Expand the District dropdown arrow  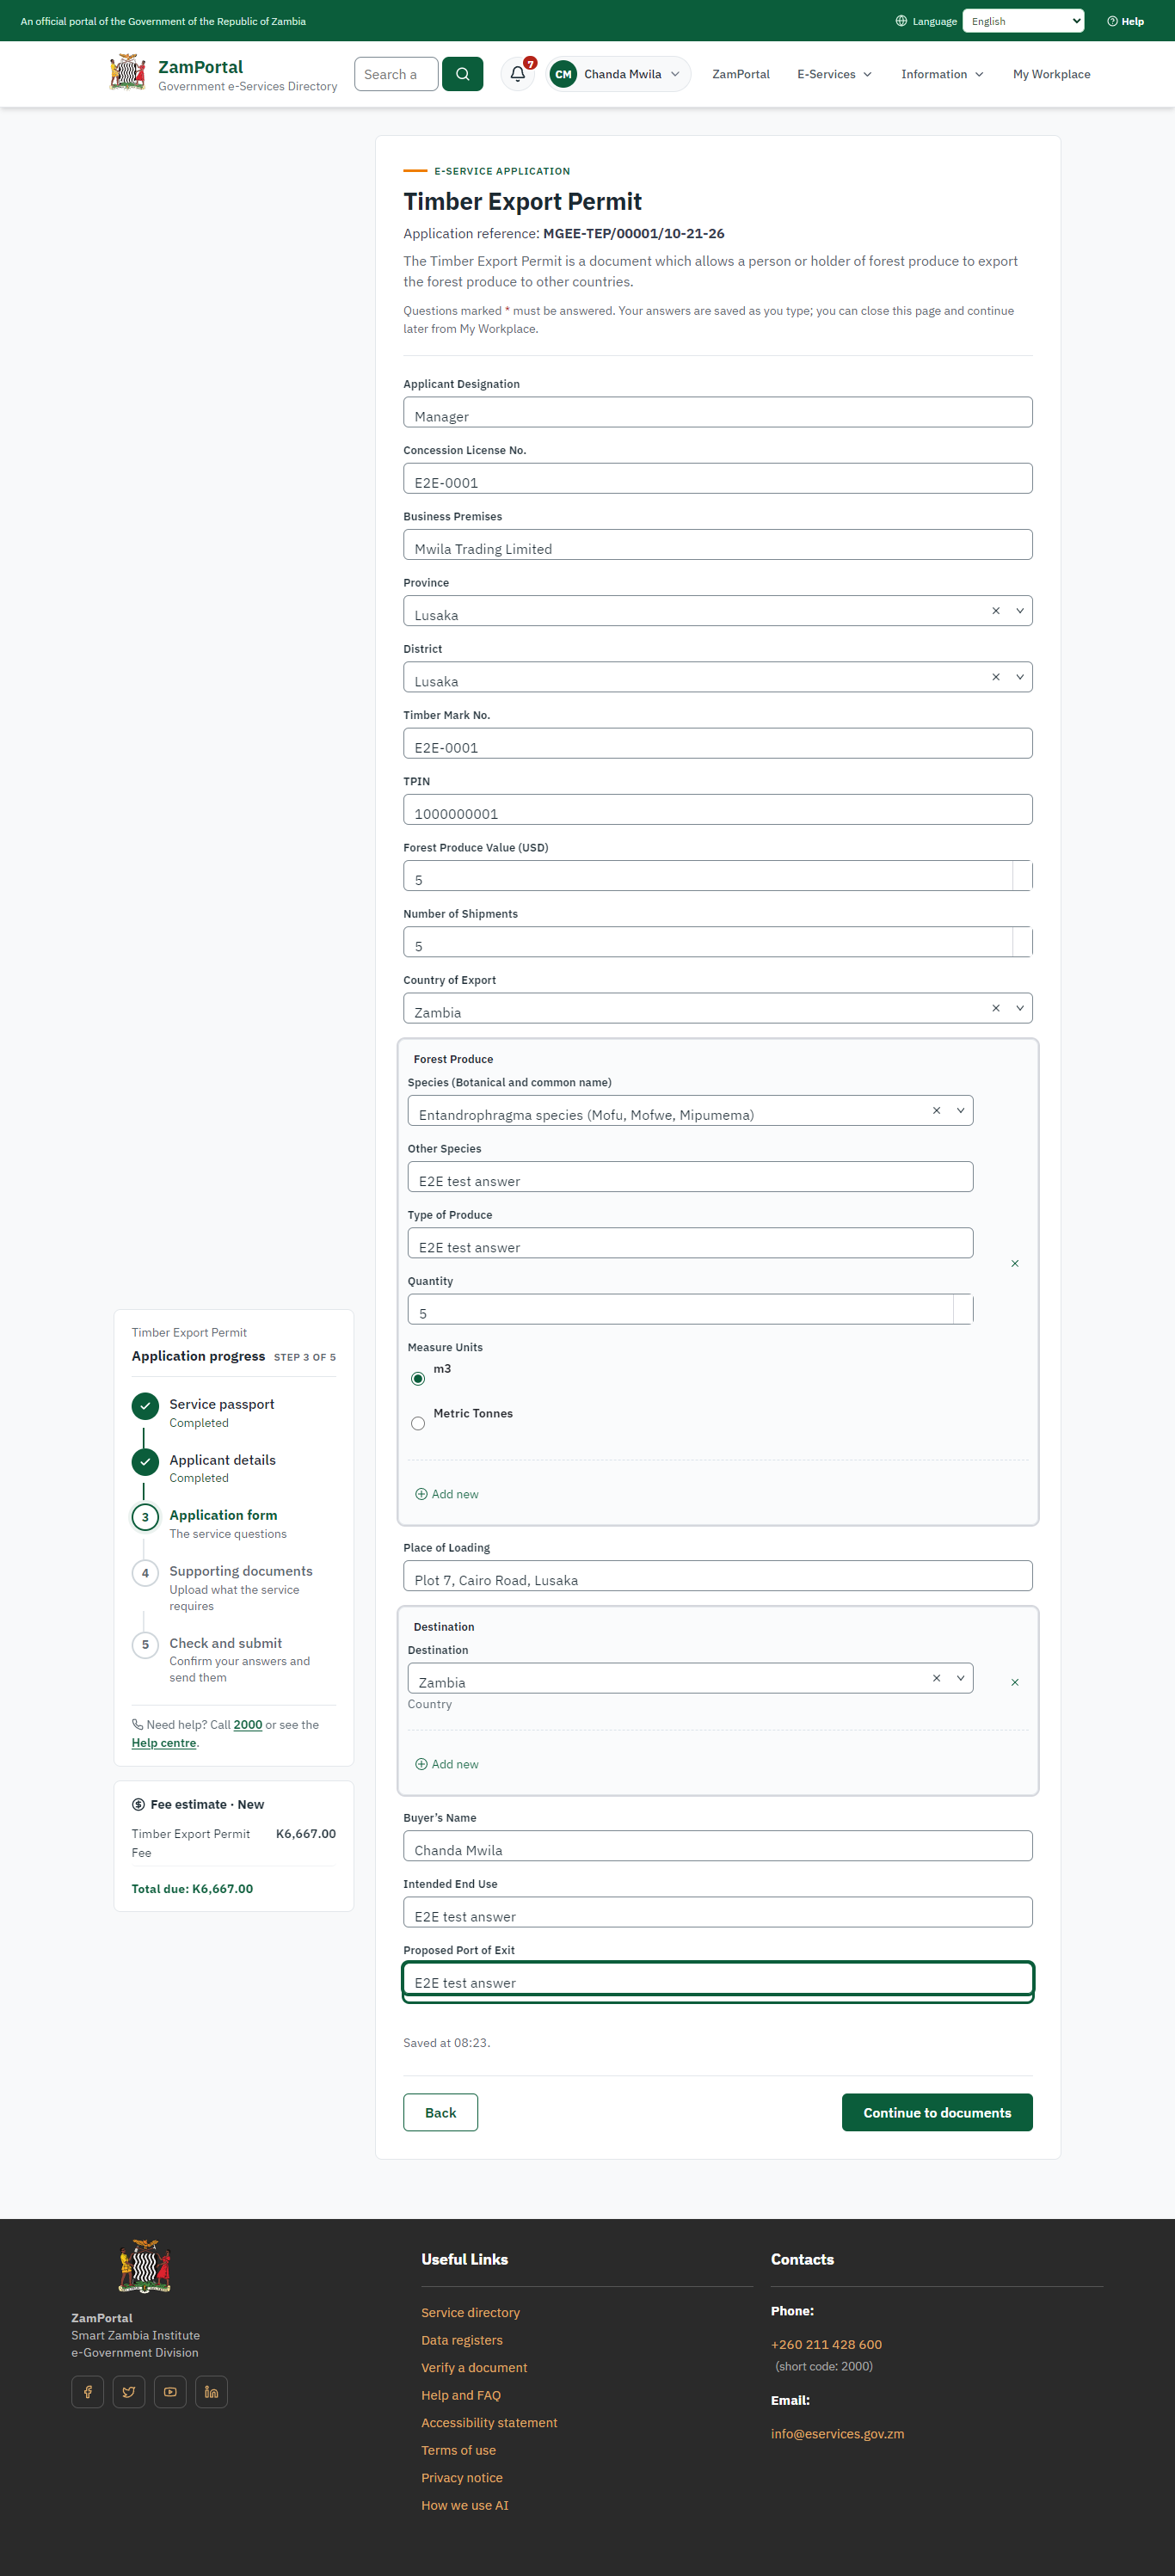[x=1019, y=677]
